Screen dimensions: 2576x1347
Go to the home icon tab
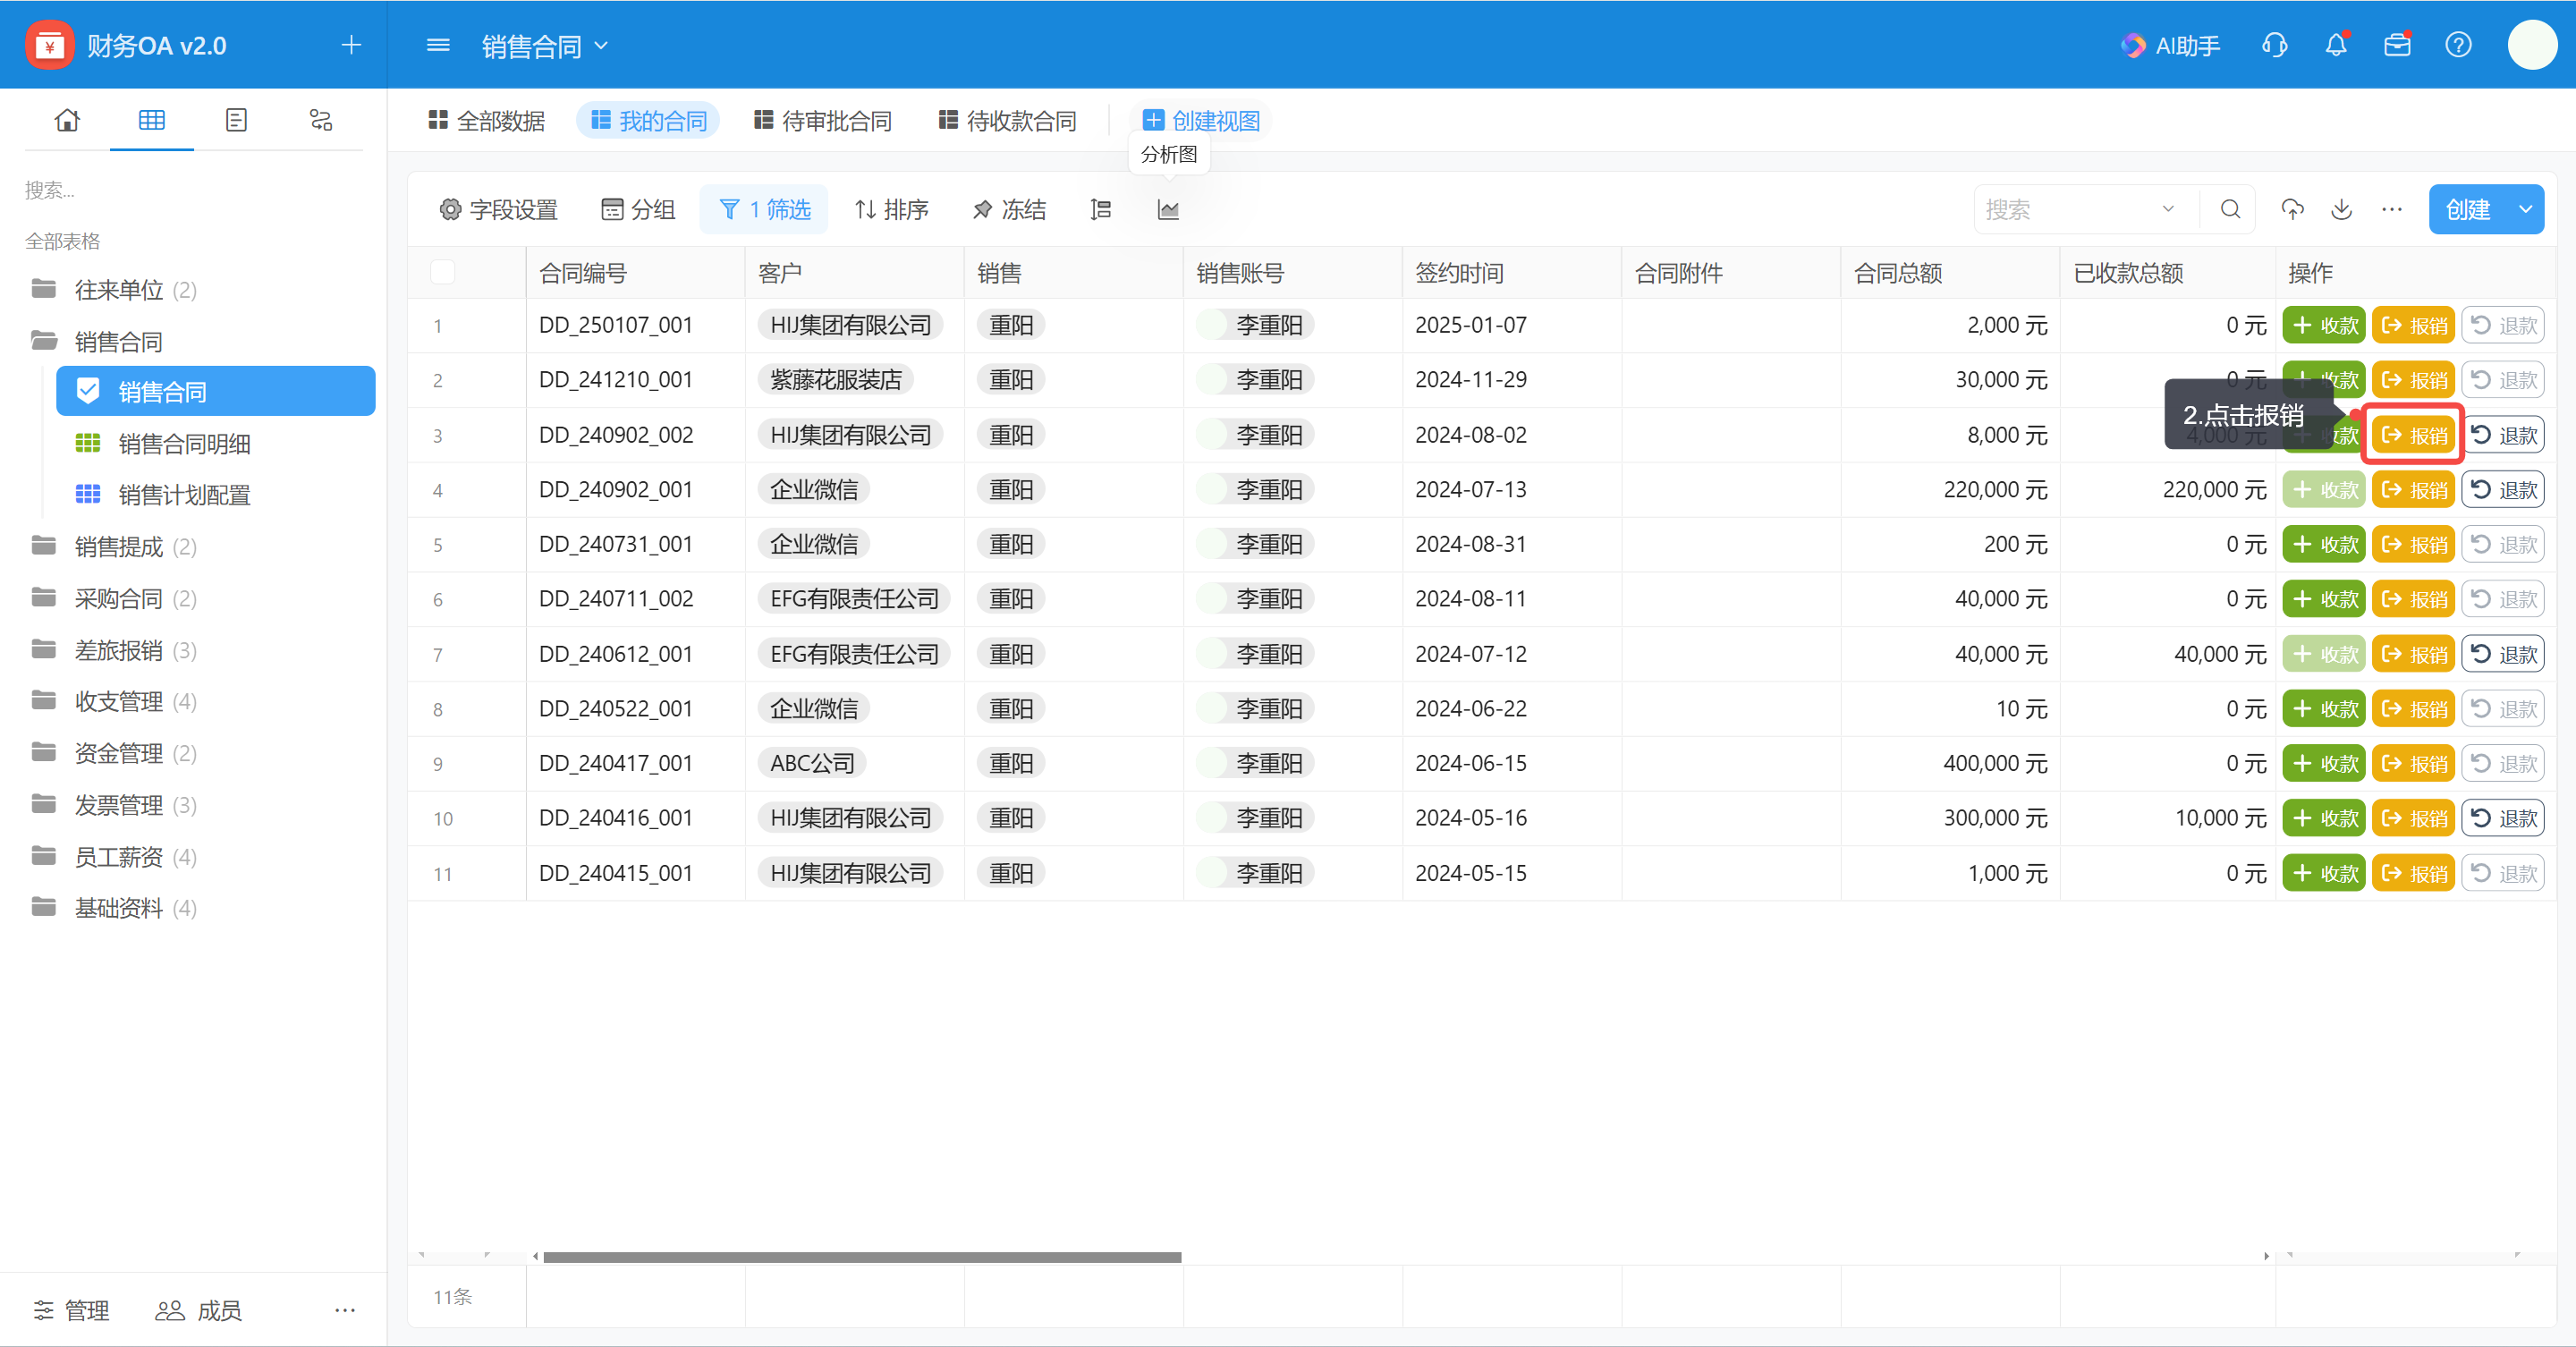[67, 120]
